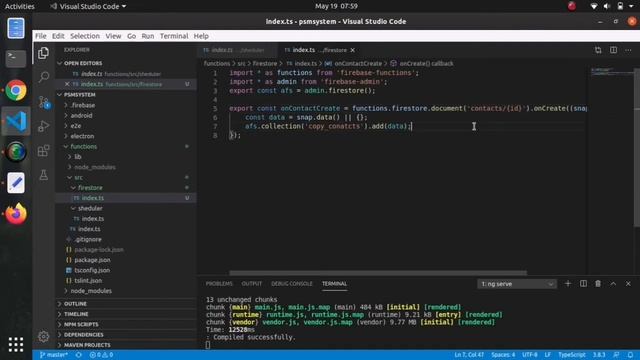The image size is (640, 360).
Task: Expand the Timeline section
Action: coord(76,314)
